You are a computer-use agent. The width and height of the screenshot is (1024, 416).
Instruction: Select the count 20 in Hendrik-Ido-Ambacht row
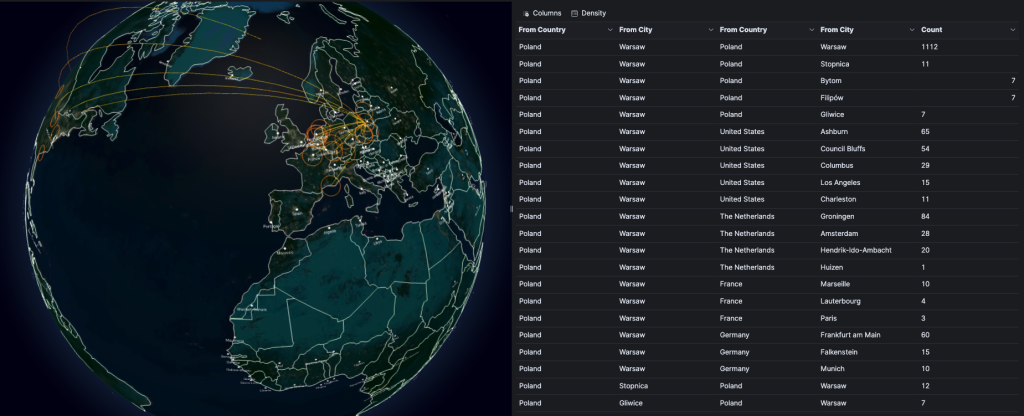[925, 250]
